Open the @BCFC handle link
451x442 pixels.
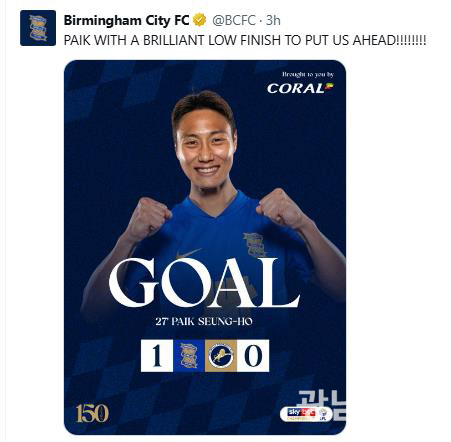click(x=234, y=21)
